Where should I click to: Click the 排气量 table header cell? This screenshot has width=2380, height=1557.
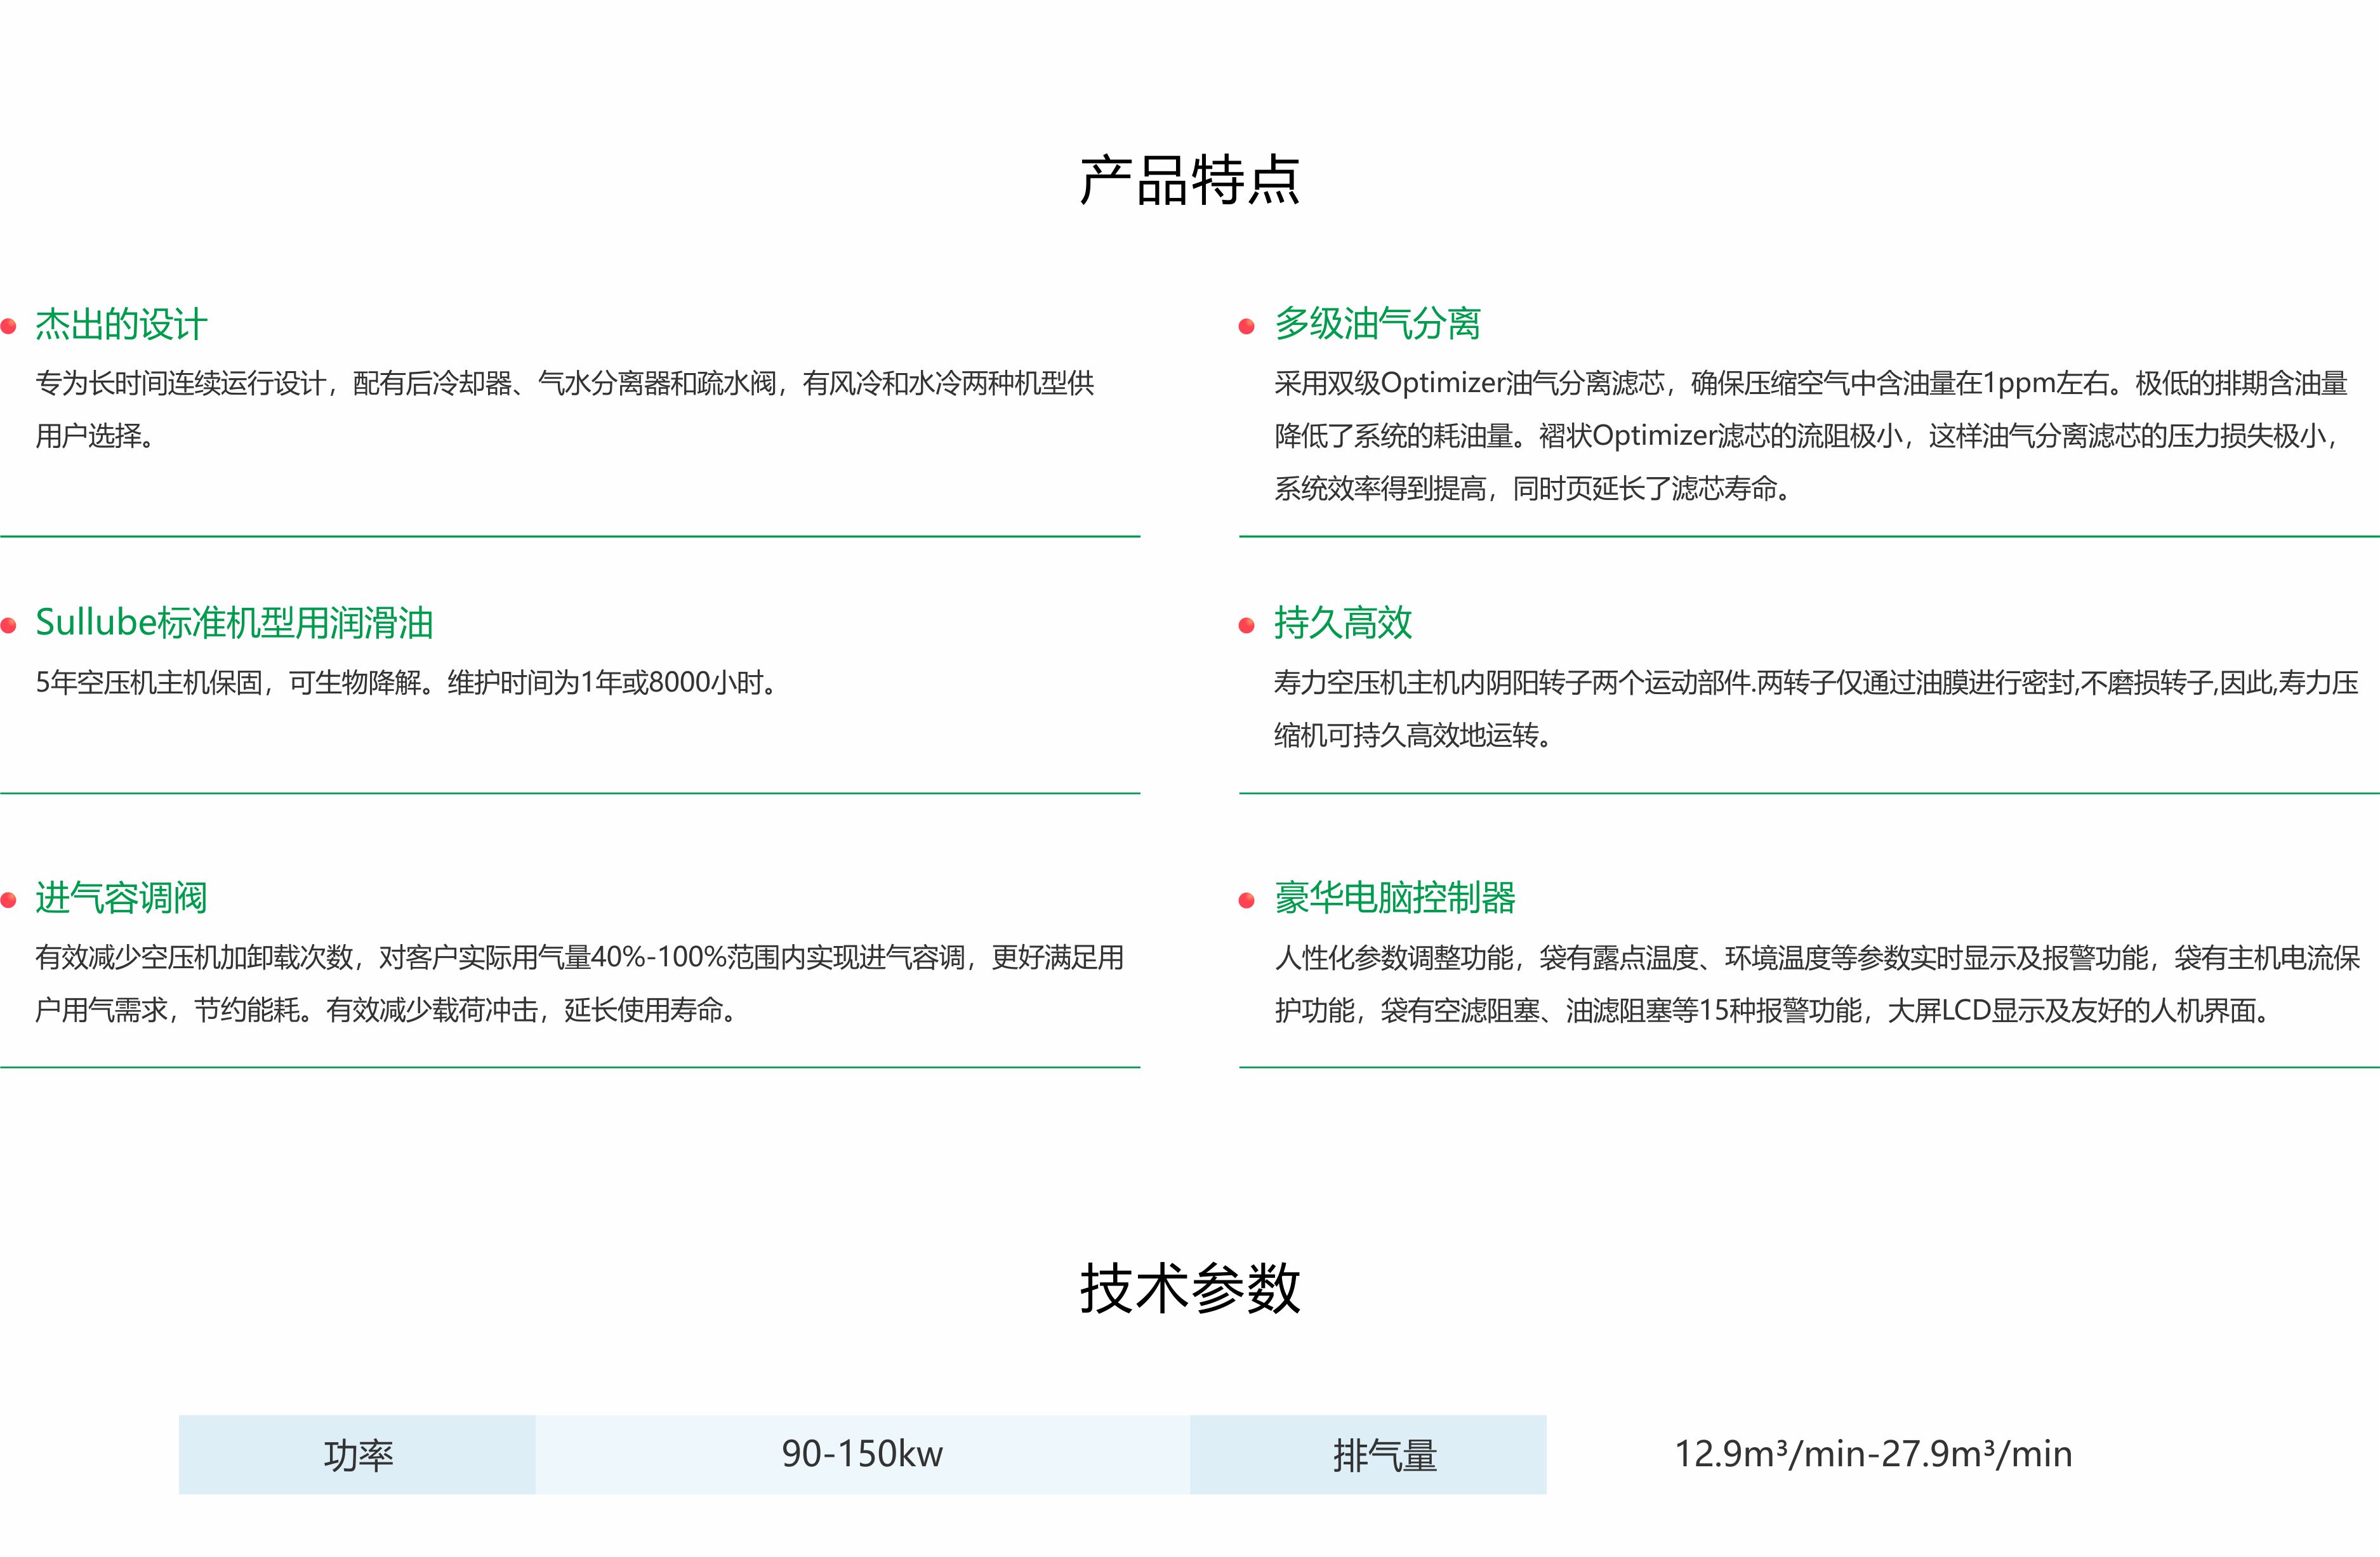click(1385, 1454)
